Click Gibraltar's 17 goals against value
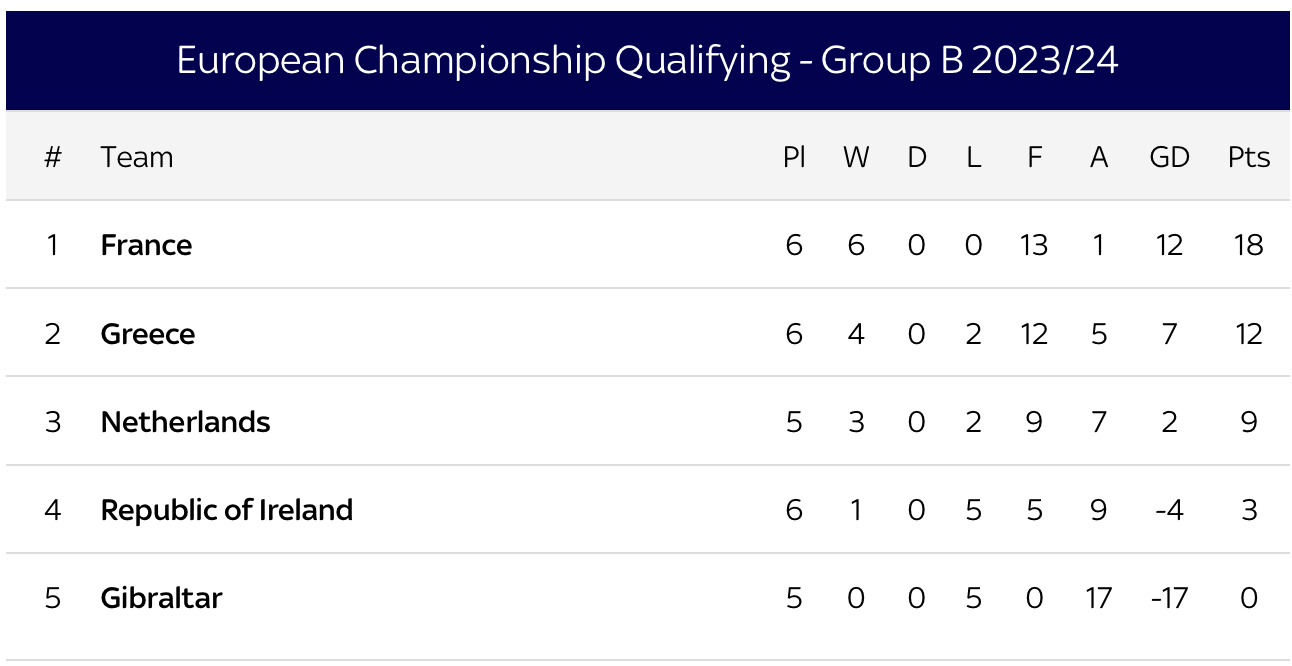Viewport: 1292px width, 666px height. coord(1098,598)
